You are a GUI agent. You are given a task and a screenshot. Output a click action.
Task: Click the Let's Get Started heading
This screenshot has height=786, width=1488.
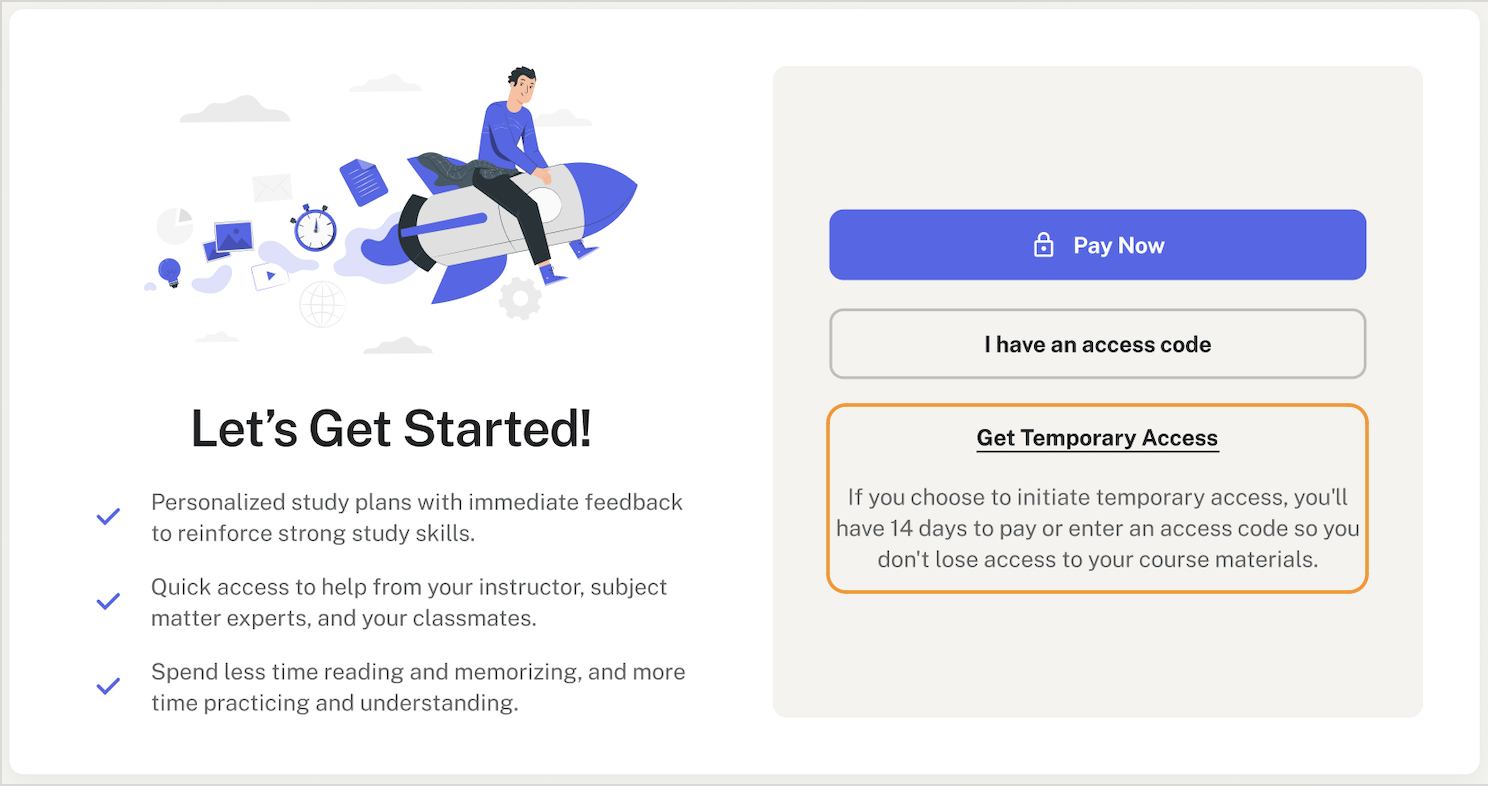390,428
